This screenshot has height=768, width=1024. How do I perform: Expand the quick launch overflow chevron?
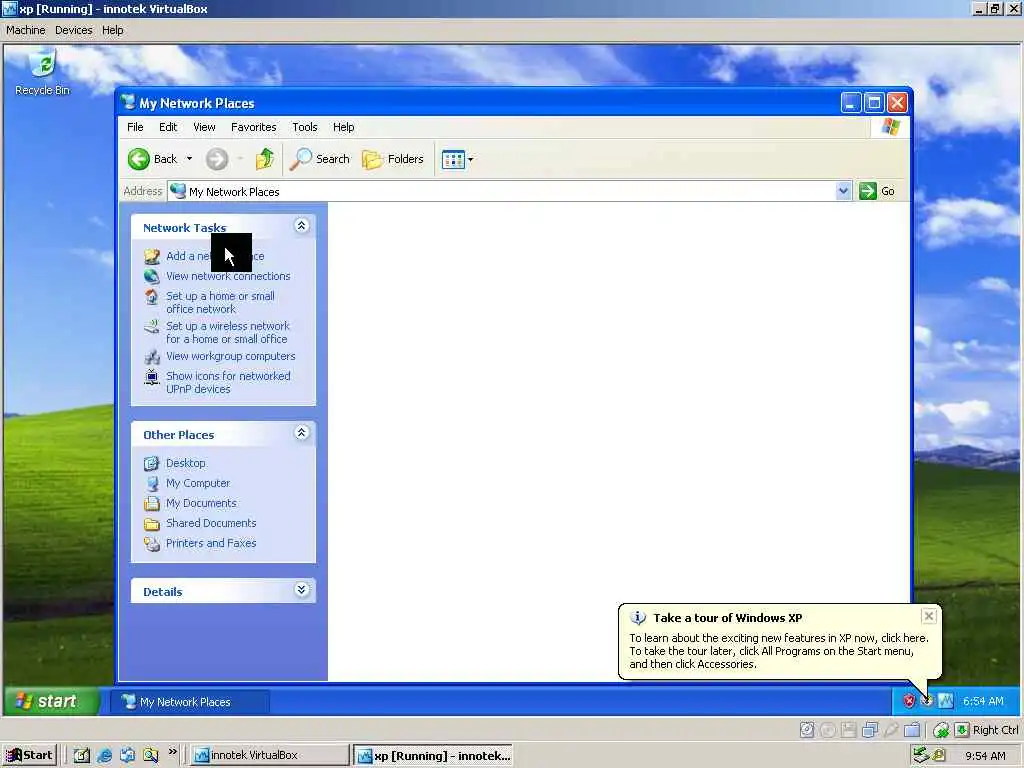[x=172, y=752]
